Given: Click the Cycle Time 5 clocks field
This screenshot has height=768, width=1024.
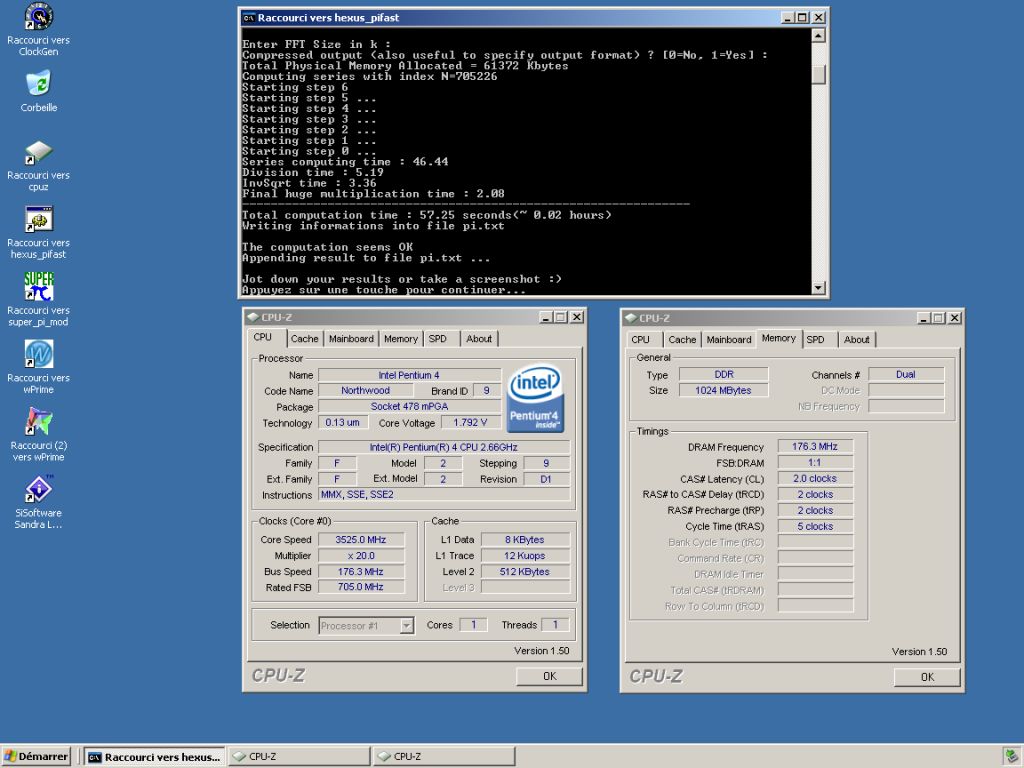Looking at the screenshot, I should click(x=815, y=526).
